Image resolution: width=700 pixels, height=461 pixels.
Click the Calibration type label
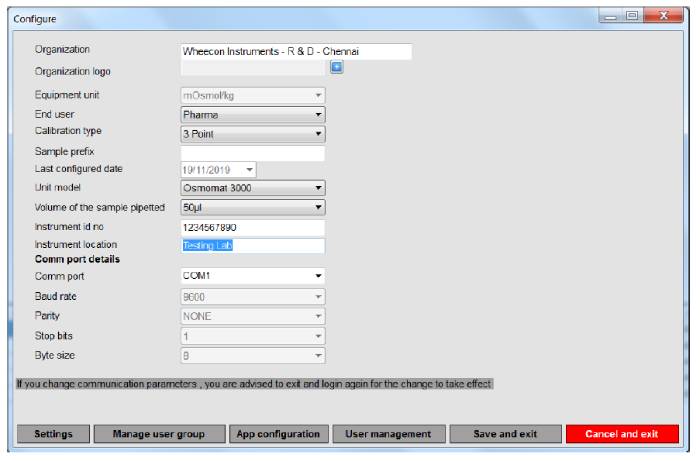(x=68, y=131)
